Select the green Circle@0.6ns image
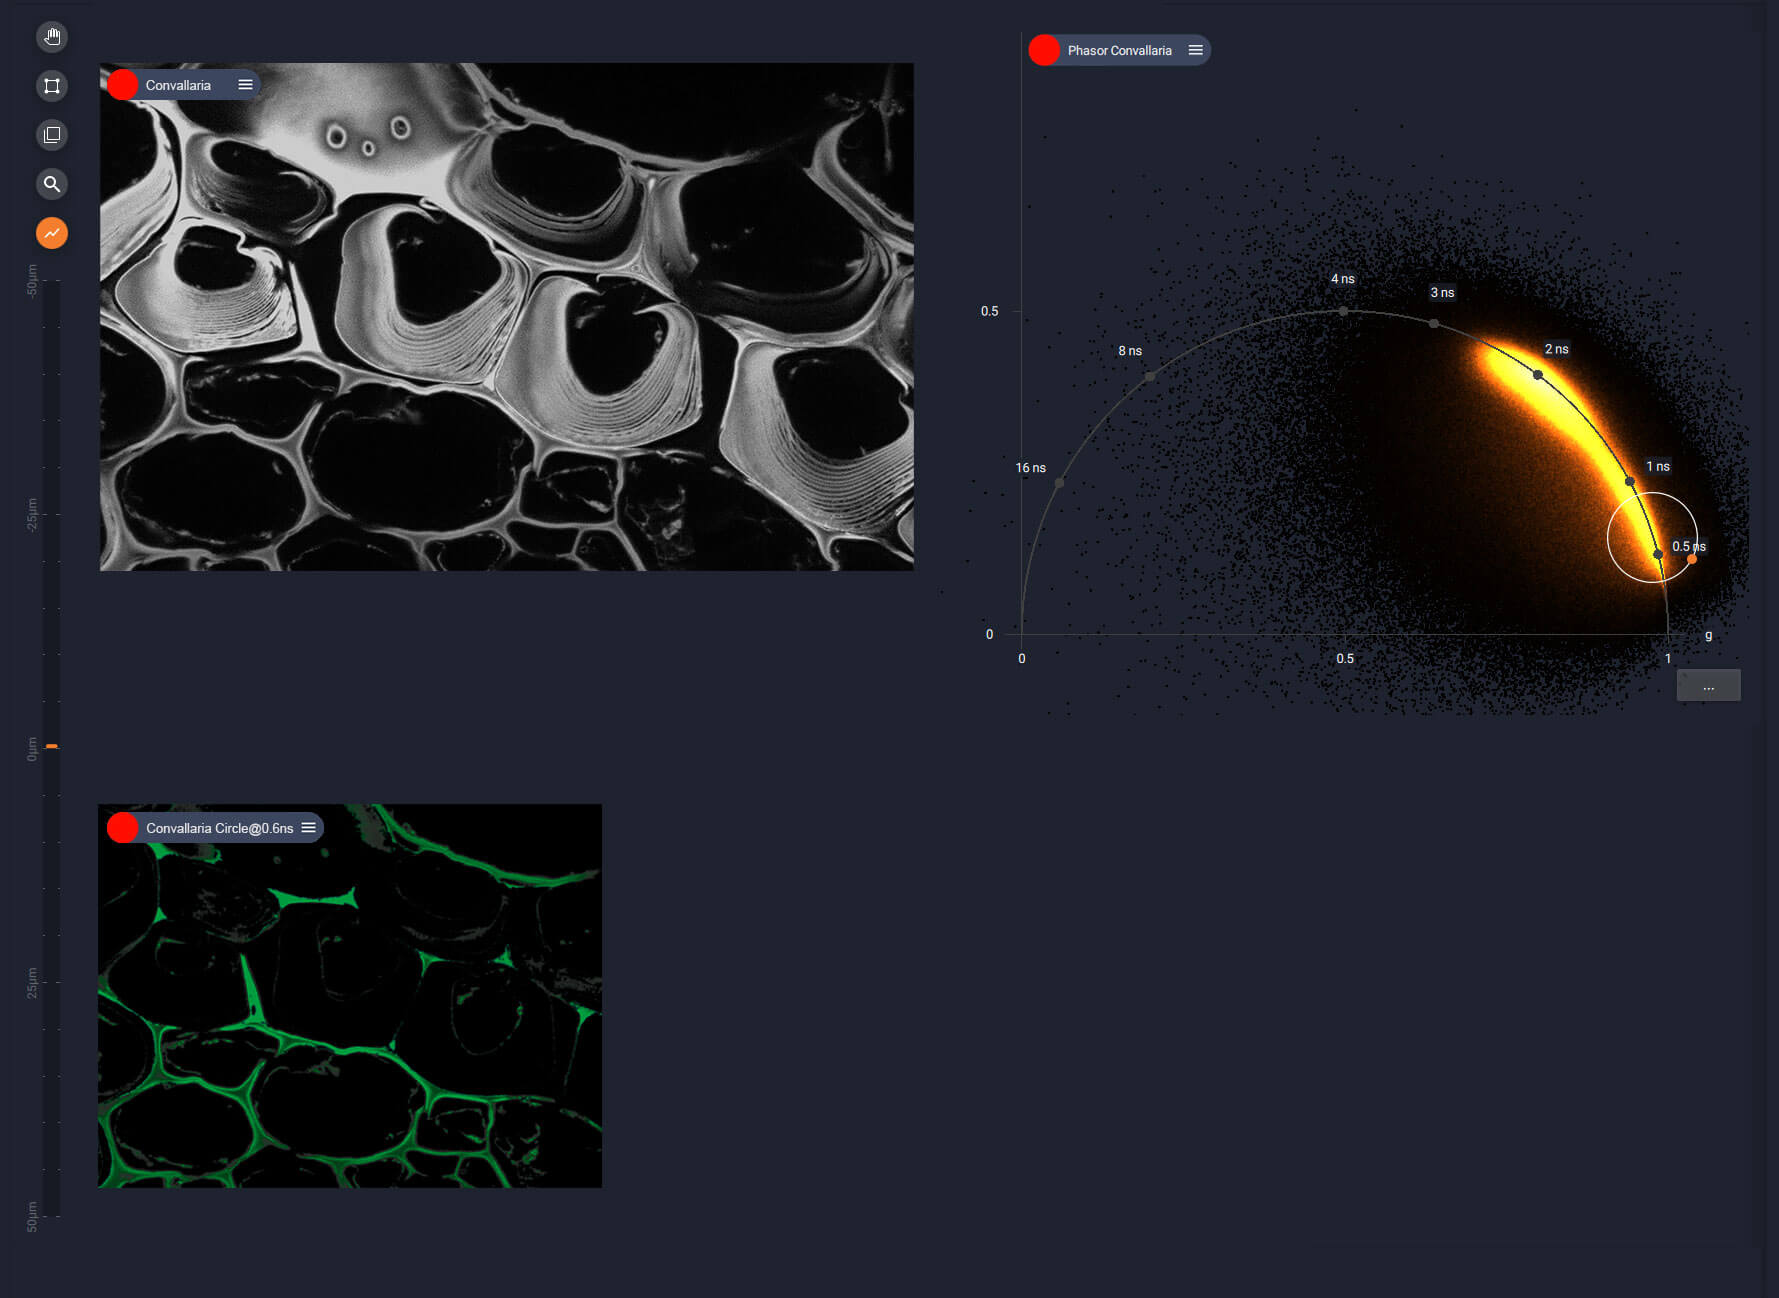The width and height of the screenshot is (1779, 1298). pyautogui.click(x=350, y=996)
